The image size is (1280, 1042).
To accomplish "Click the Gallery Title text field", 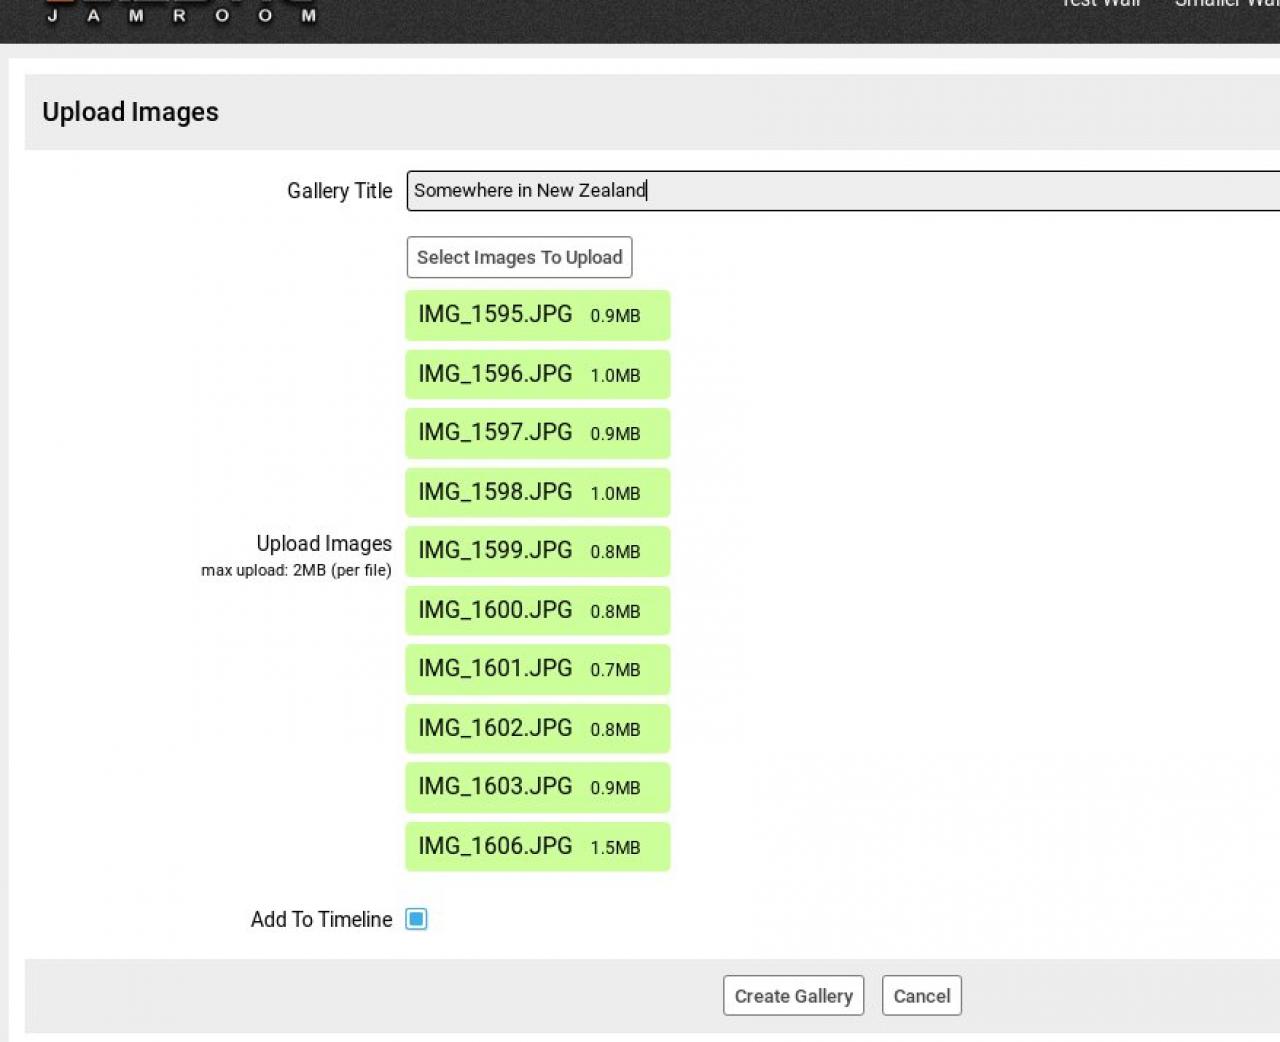I will (840, 191).
